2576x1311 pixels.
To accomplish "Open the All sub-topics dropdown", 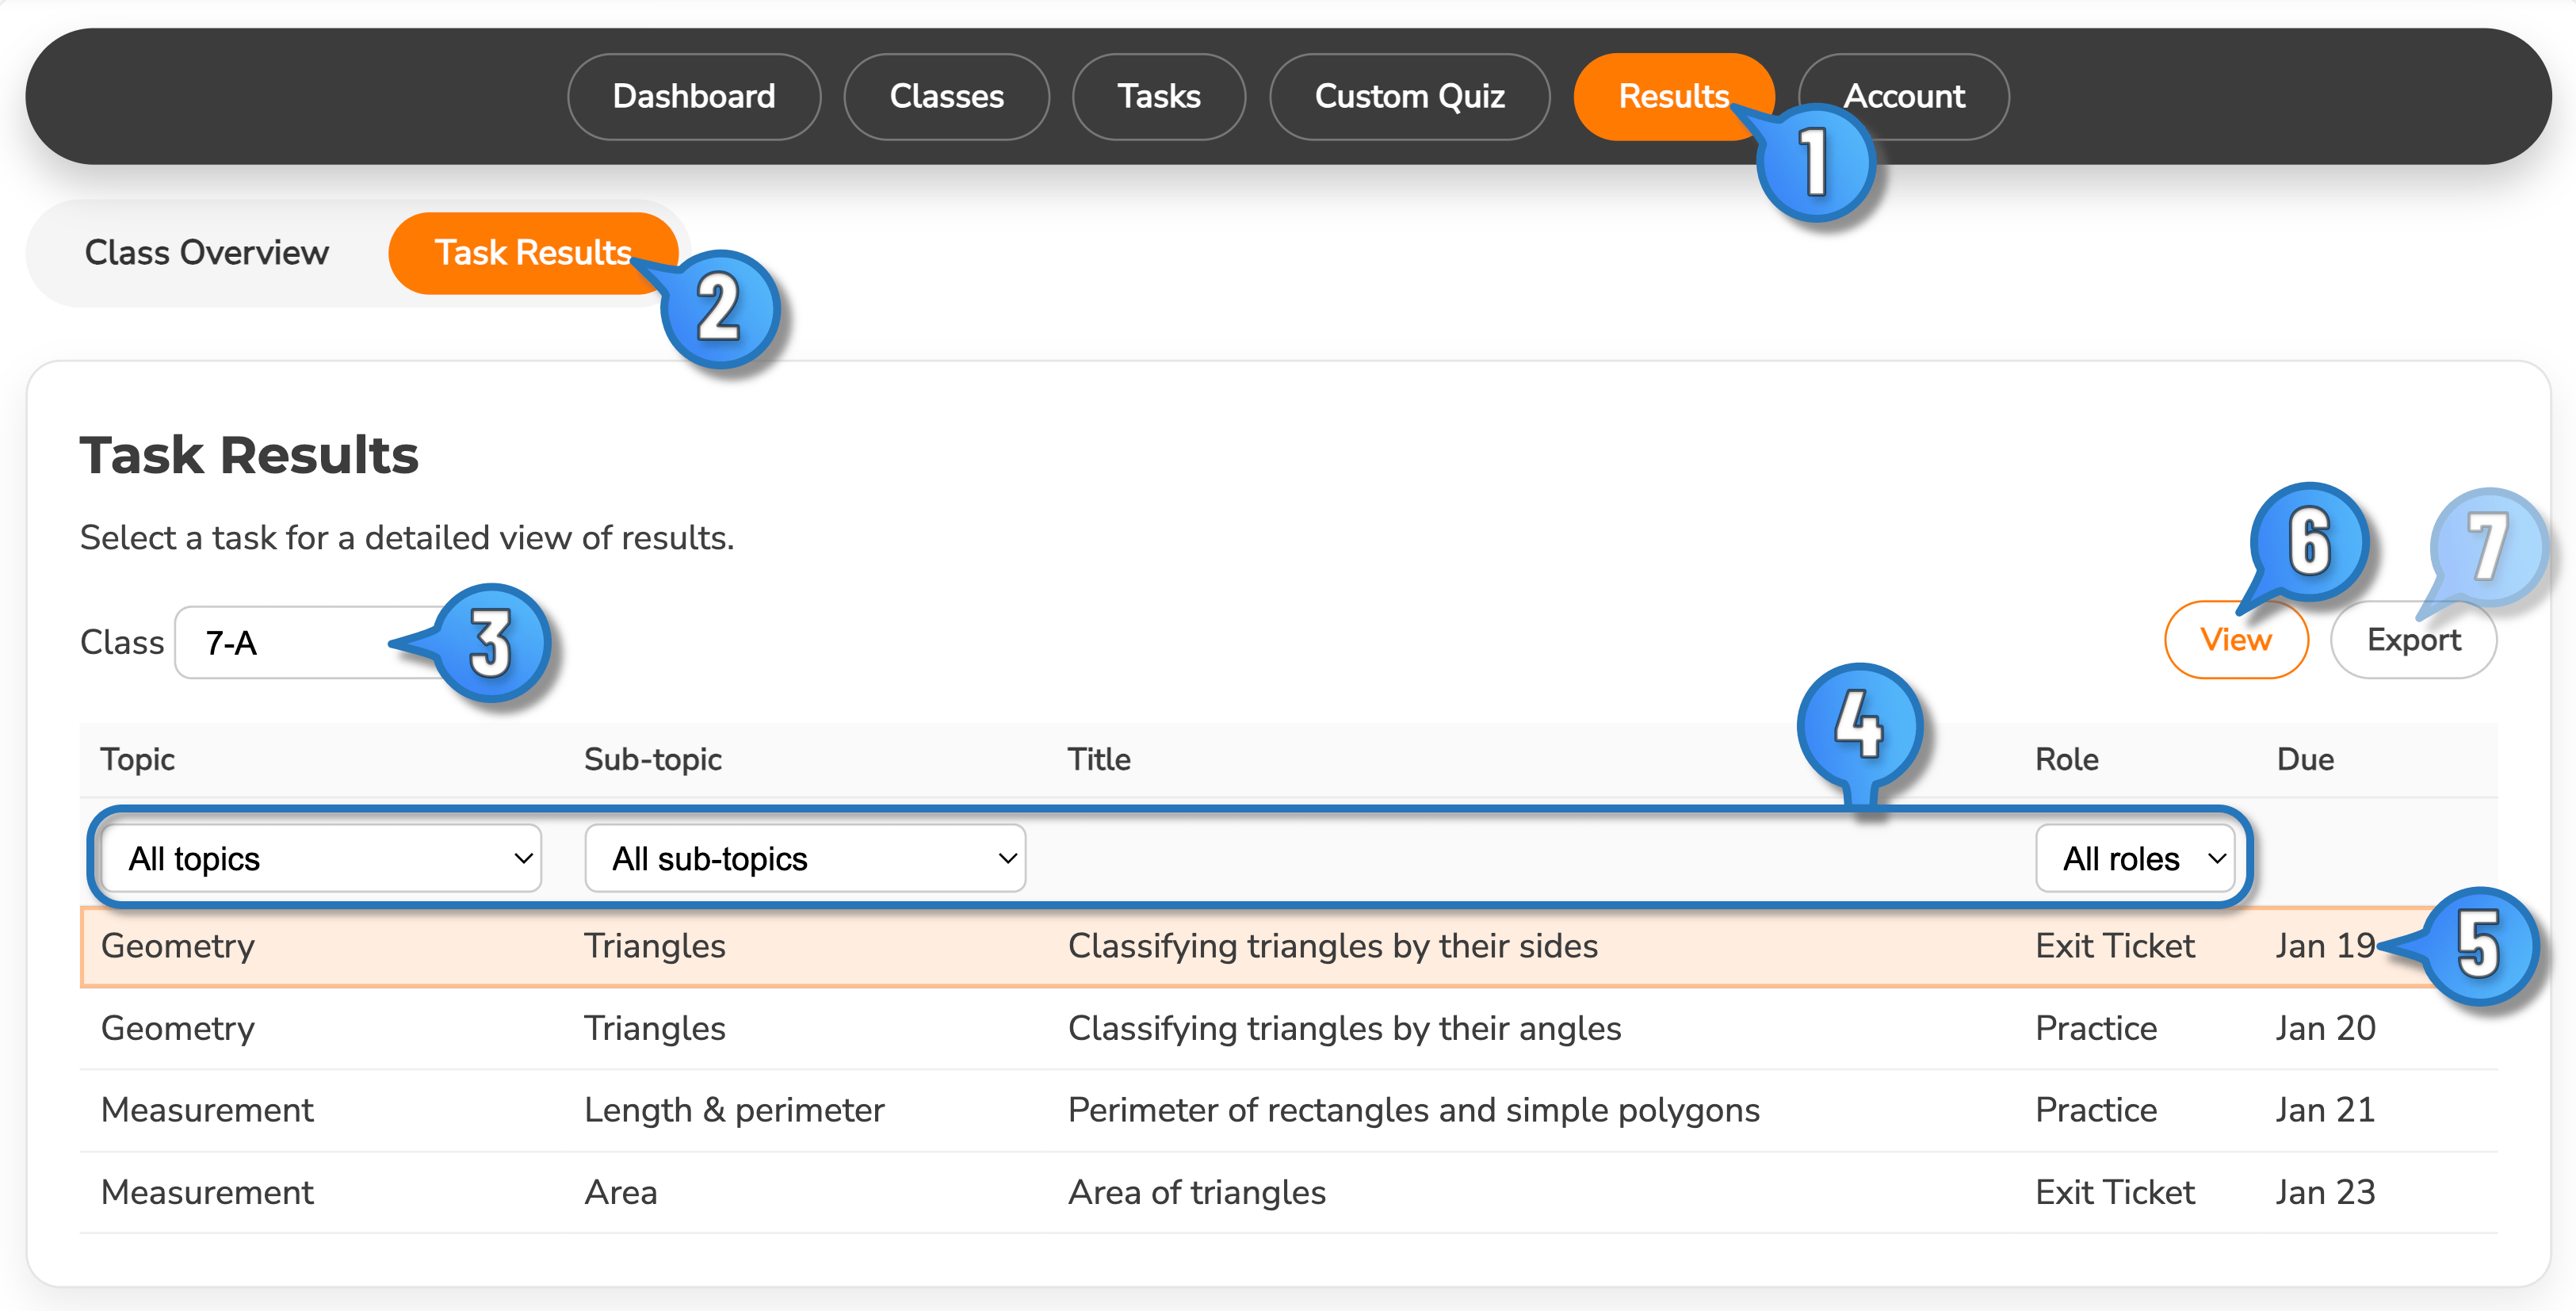I will pyautogui.click(x=805, y=857).
